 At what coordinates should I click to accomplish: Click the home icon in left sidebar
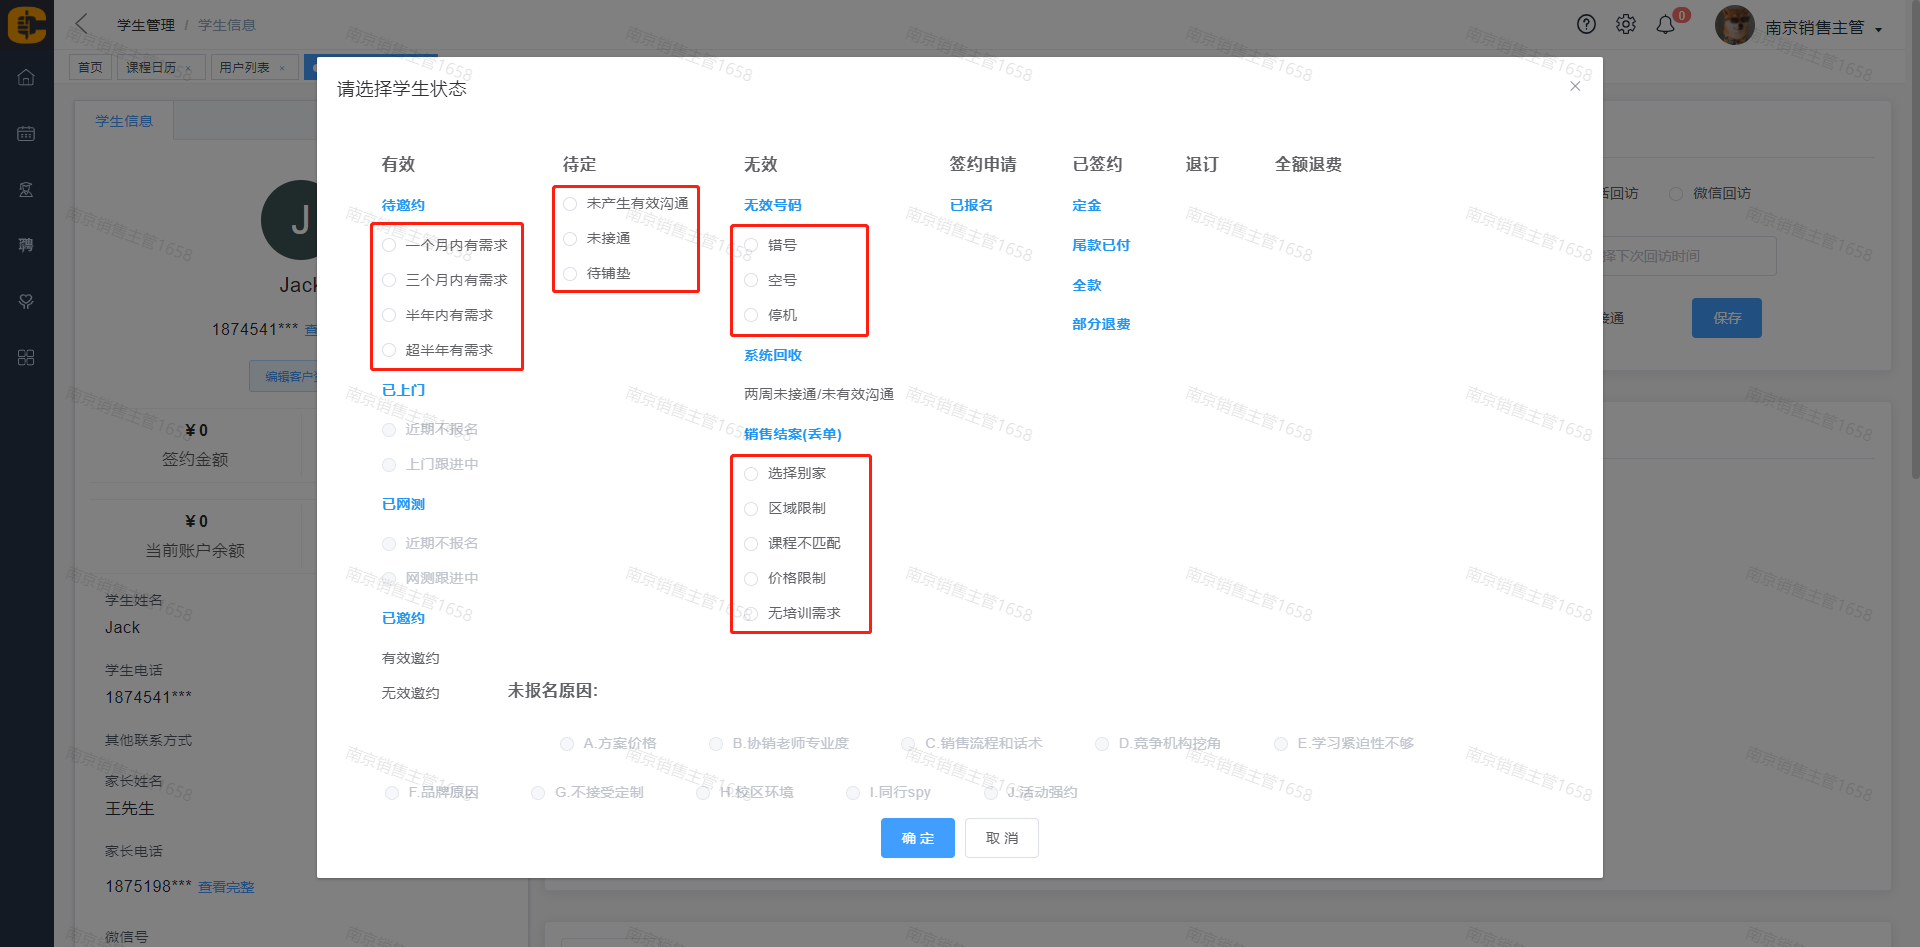26,77
